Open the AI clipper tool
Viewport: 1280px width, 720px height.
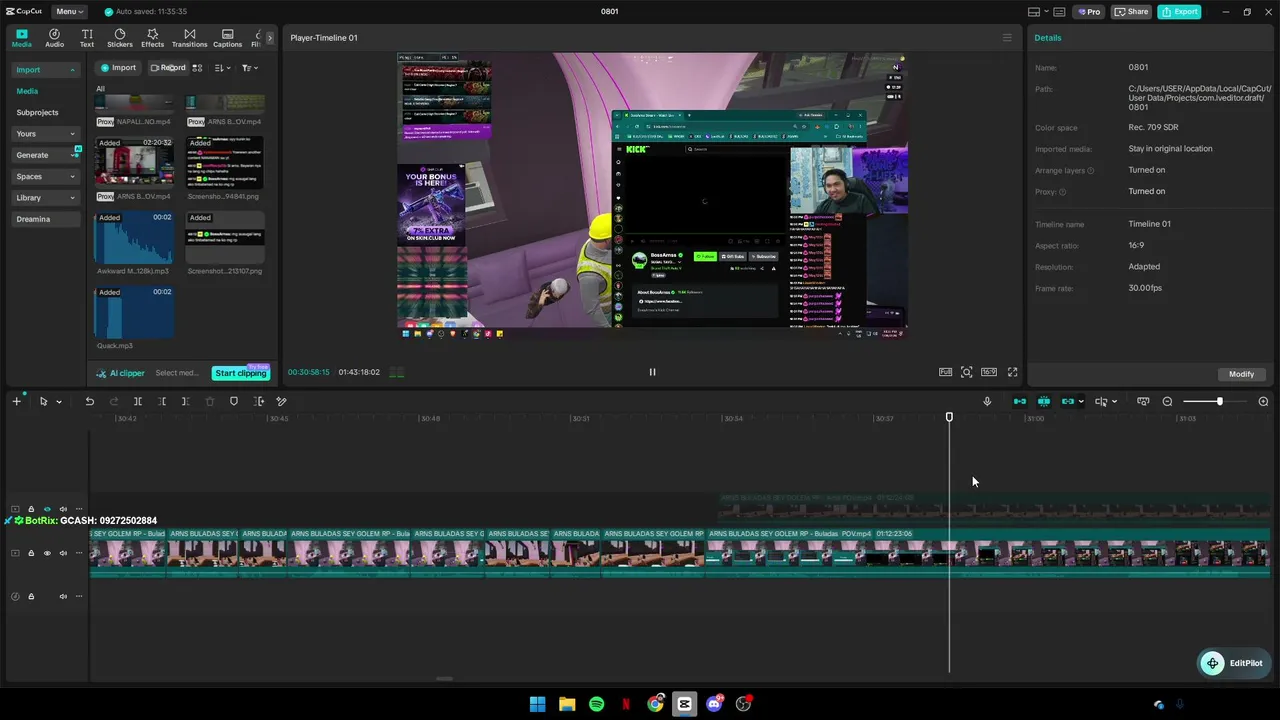point(120,373)
